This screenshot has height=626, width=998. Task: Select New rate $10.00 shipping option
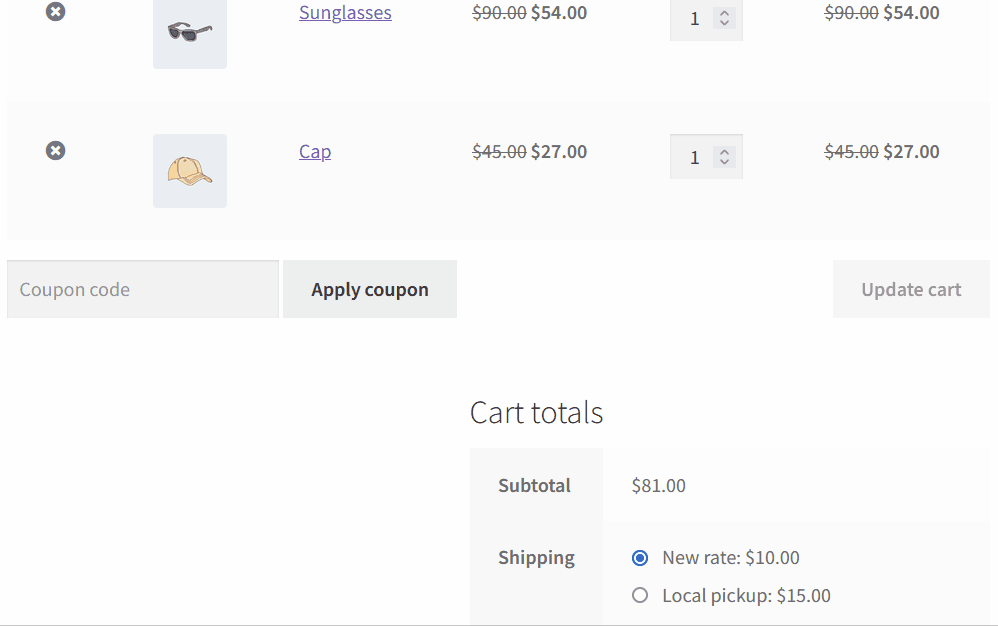[640, 558]
